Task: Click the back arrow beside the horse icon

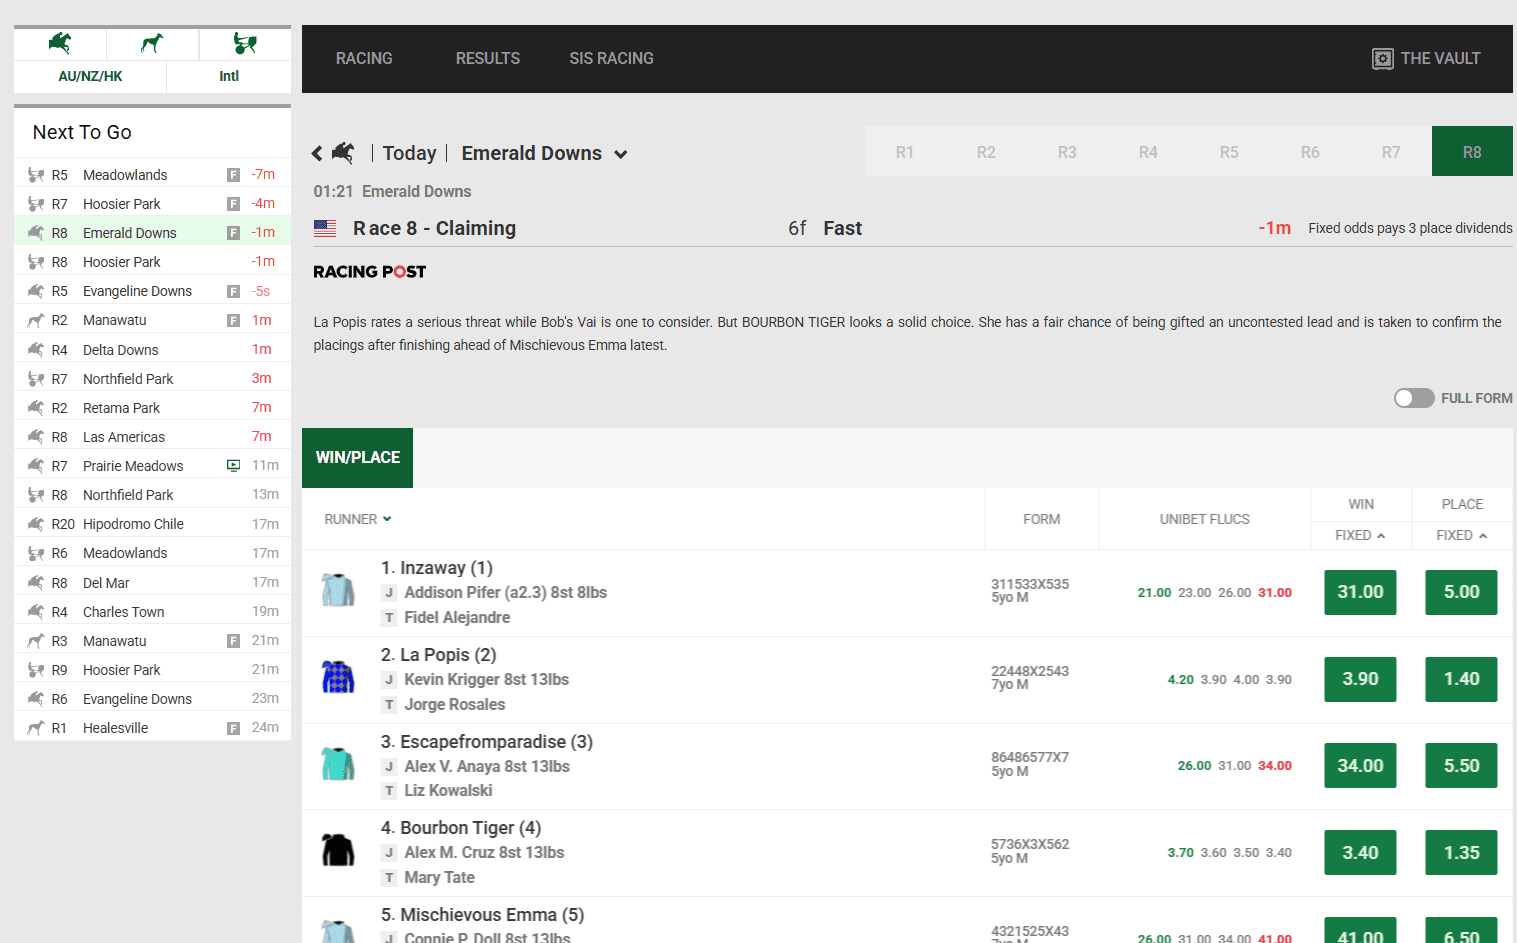Action: pos(317,153)
